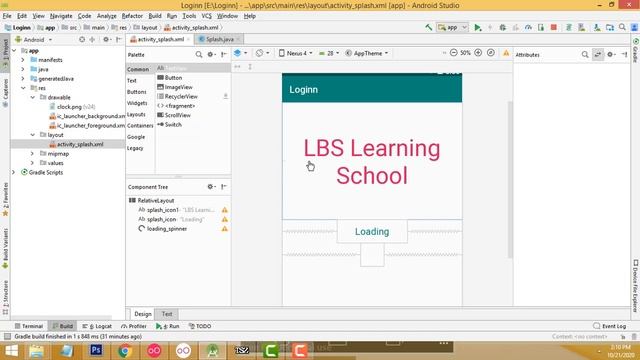Image resolution: width=640 pixels, height=360 pixels.
Task: Open project panel settings gear
Action: pos(106,40)
